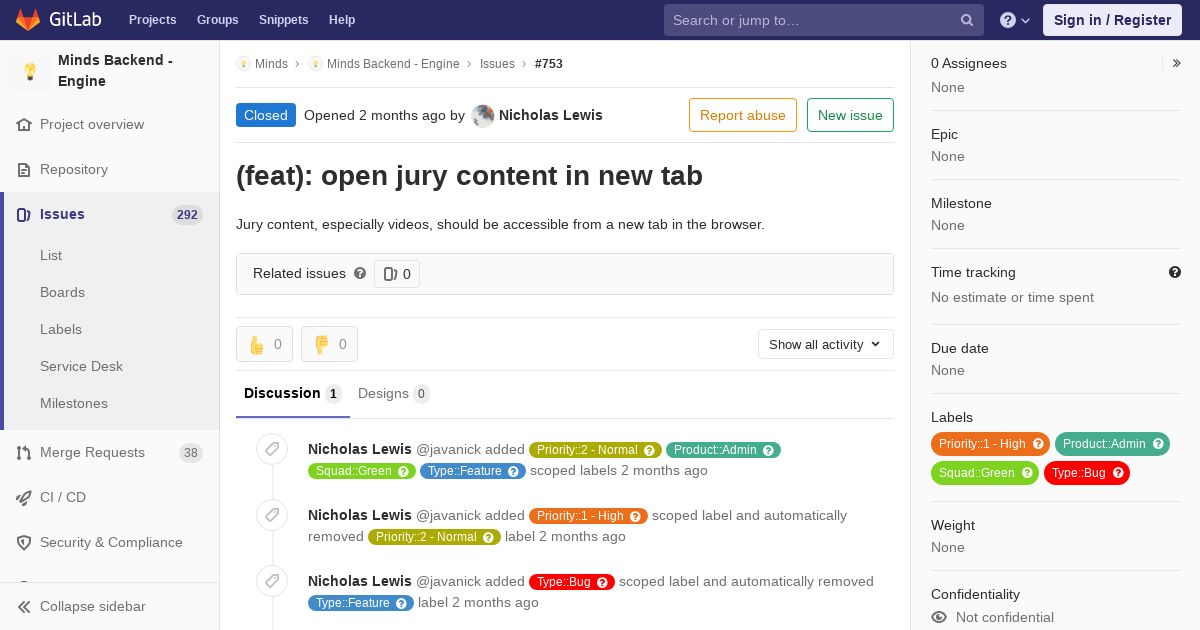Click Time tracking help icon
This screenshot has height=630, width=1200.
[x=1175, y=272]
